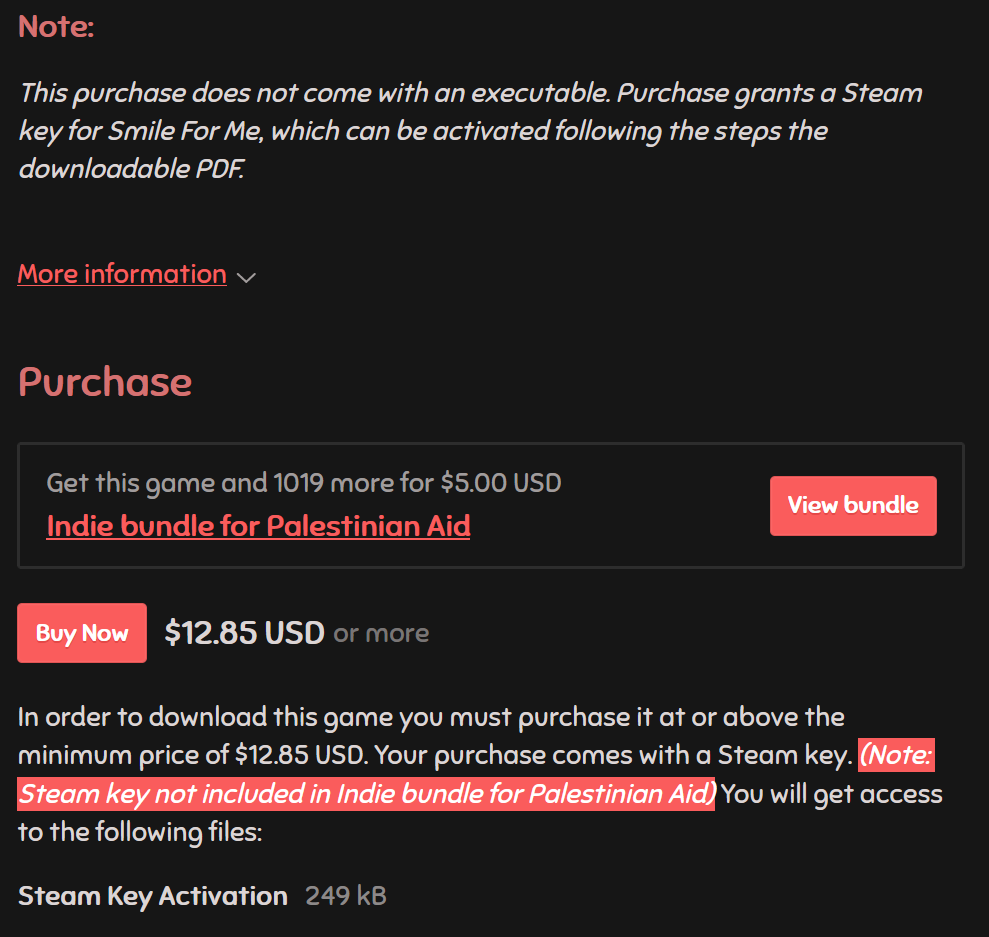The width and height of the screenshot is (989, 937).
Task: Click the highlighted Steam key not included note
Action: point(366,794)
